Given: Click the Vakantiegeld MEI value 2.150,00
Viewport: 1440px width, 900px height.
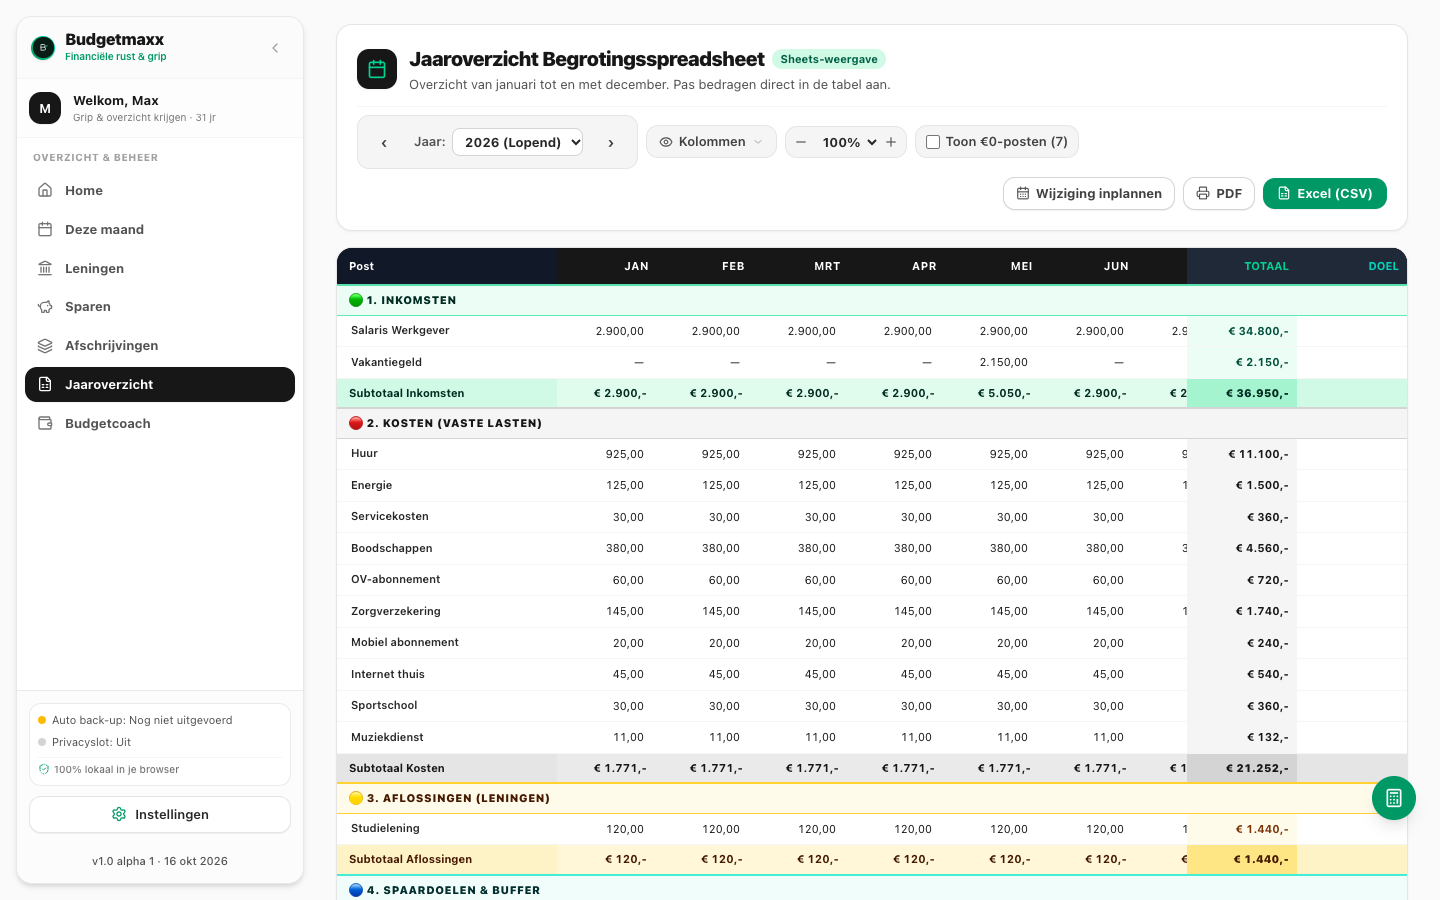Looking at the screenshot, I should (x=1004, y=362).
